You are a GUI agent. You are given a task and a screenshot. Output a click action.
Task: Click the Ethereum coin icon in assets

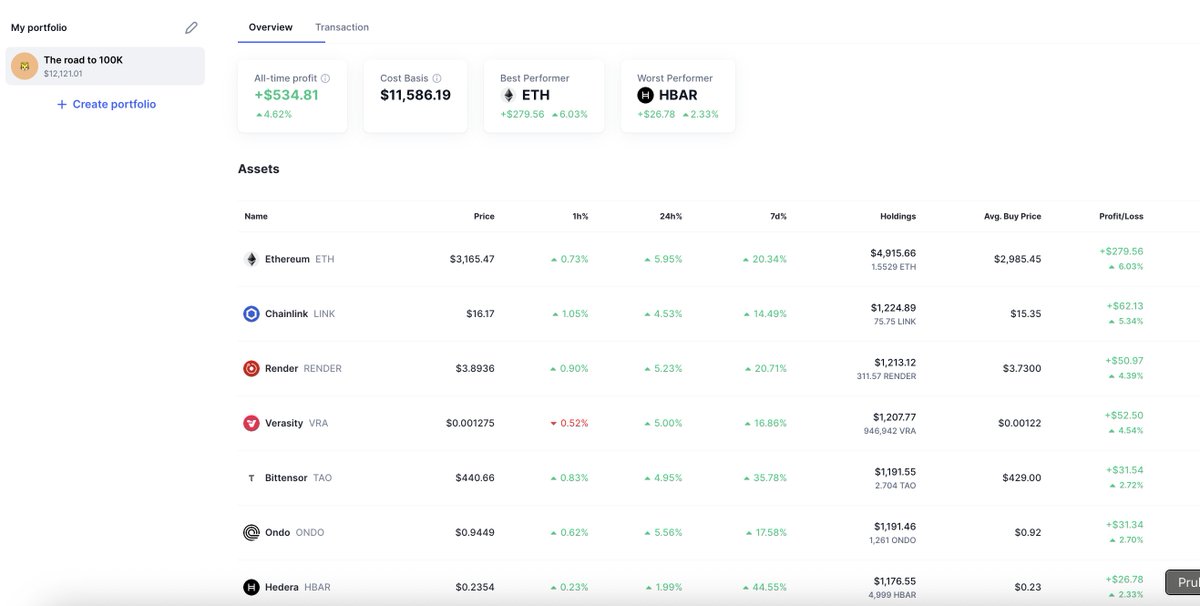[251, 259]
